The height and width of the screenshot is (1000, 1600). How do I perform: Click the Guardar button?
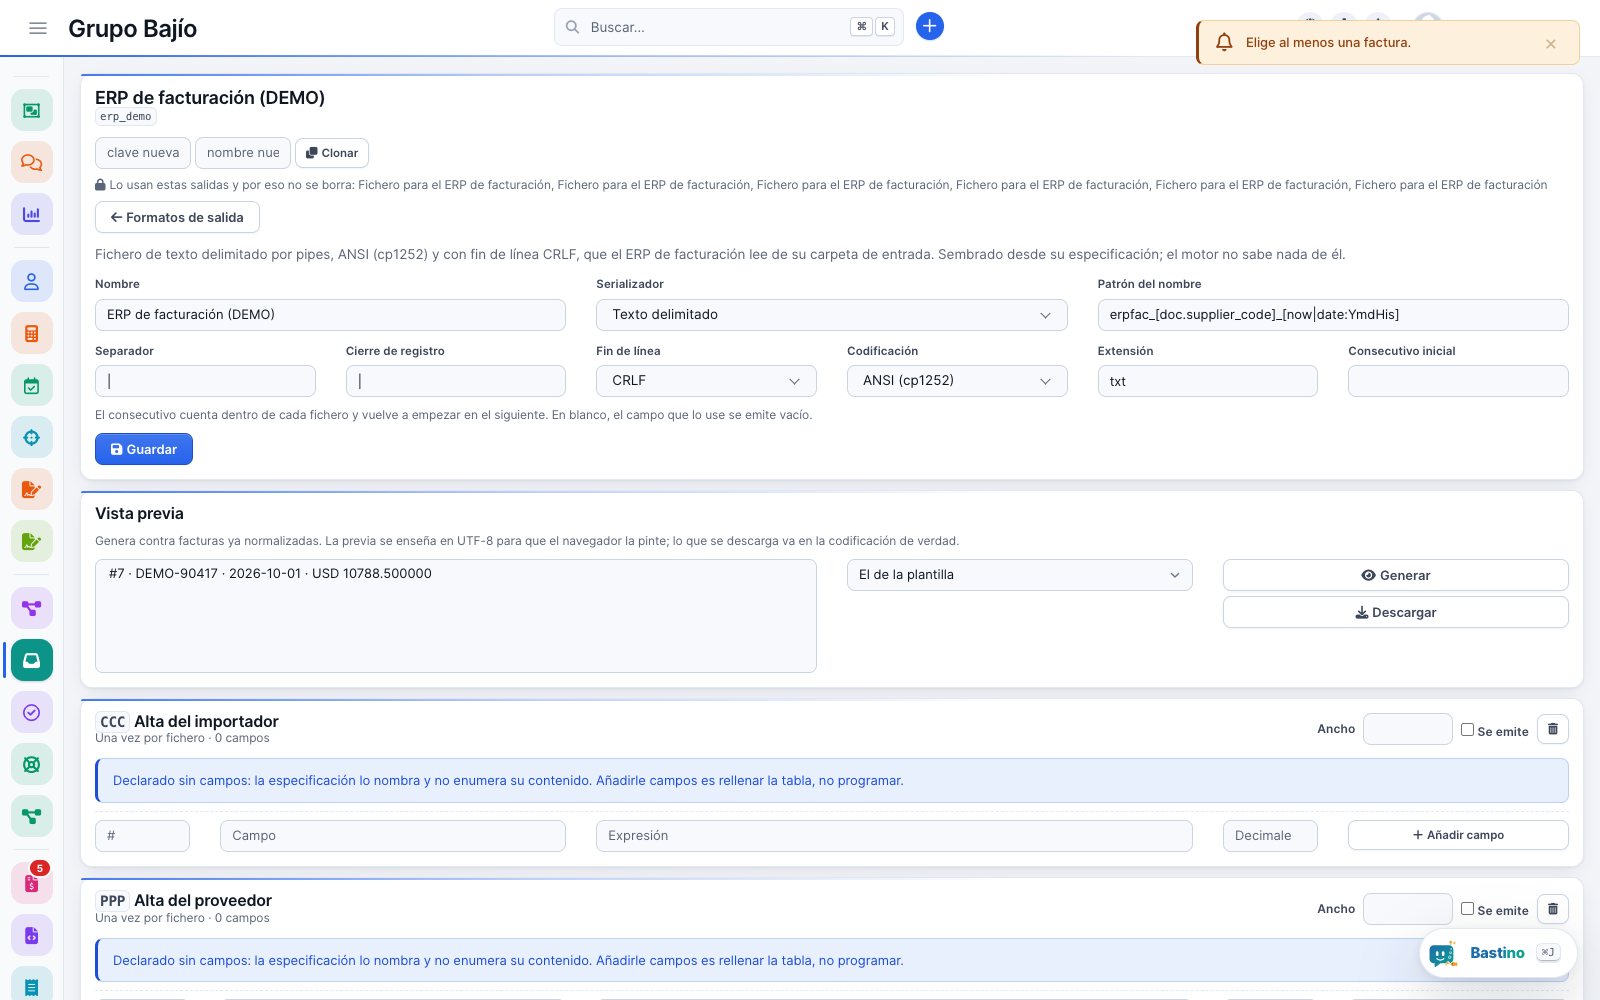144,449
